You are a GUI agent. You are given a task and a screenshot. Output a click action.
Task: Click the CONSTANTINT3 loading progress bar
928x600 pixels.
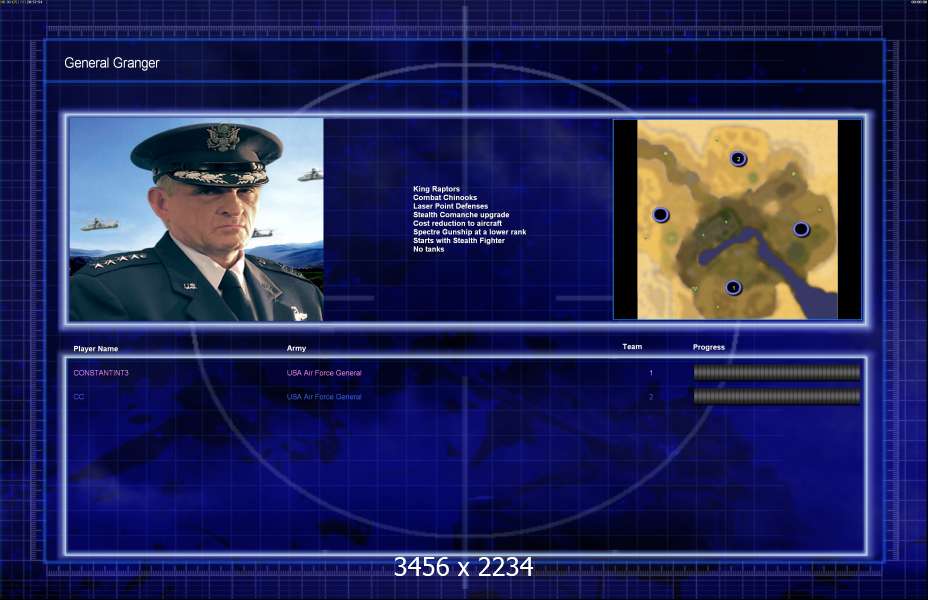coord(776,372)
